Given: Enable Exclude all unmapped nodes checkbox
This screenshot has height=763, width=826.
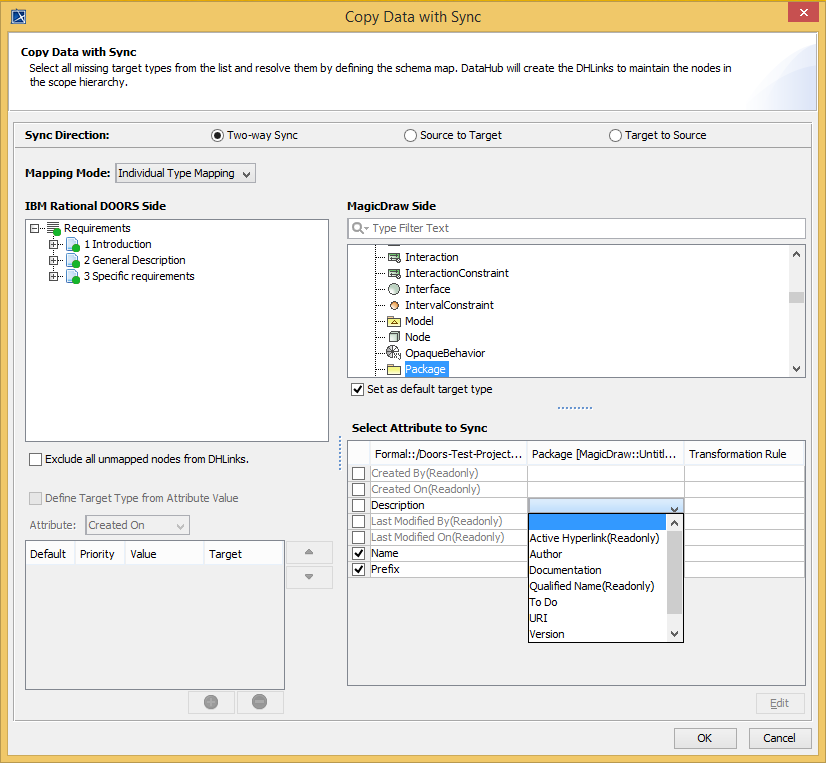Looking at the screenshot, I should [x=36, y=460].
